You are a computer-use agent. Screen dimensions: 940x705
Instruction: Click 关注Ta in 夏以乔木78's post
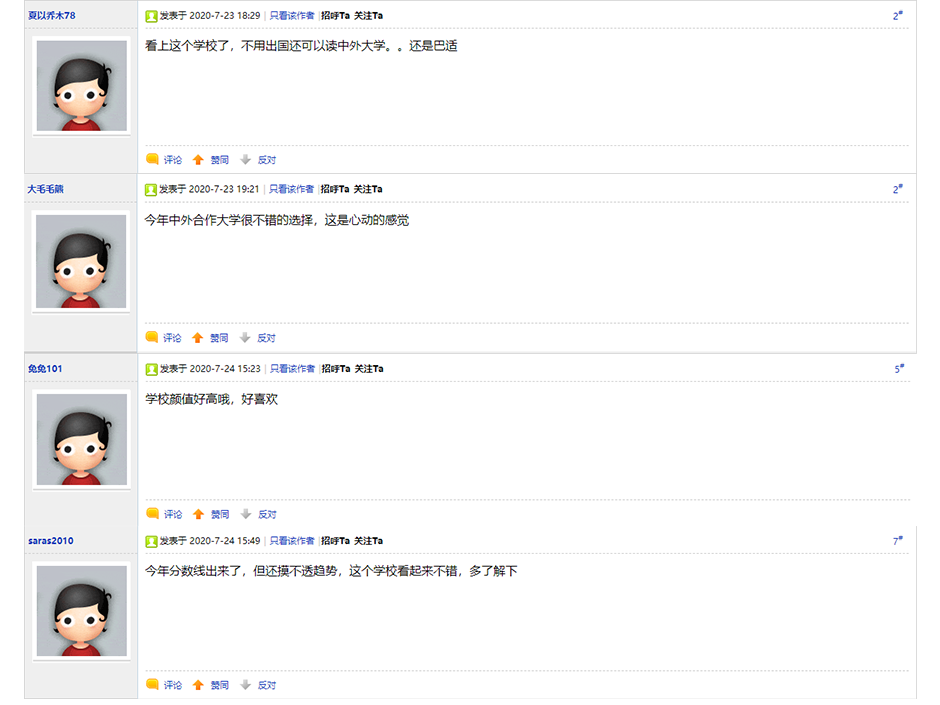click(368, 16)
